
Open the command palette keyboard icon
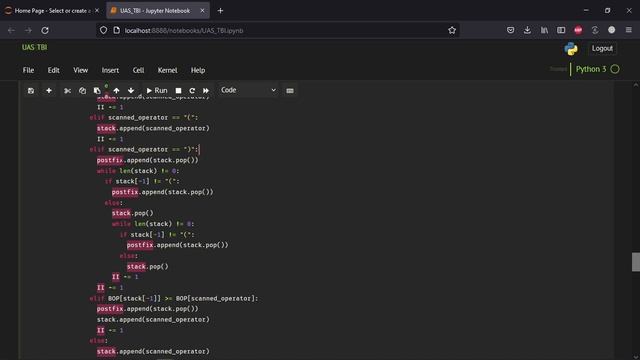(x=290, y=91)
